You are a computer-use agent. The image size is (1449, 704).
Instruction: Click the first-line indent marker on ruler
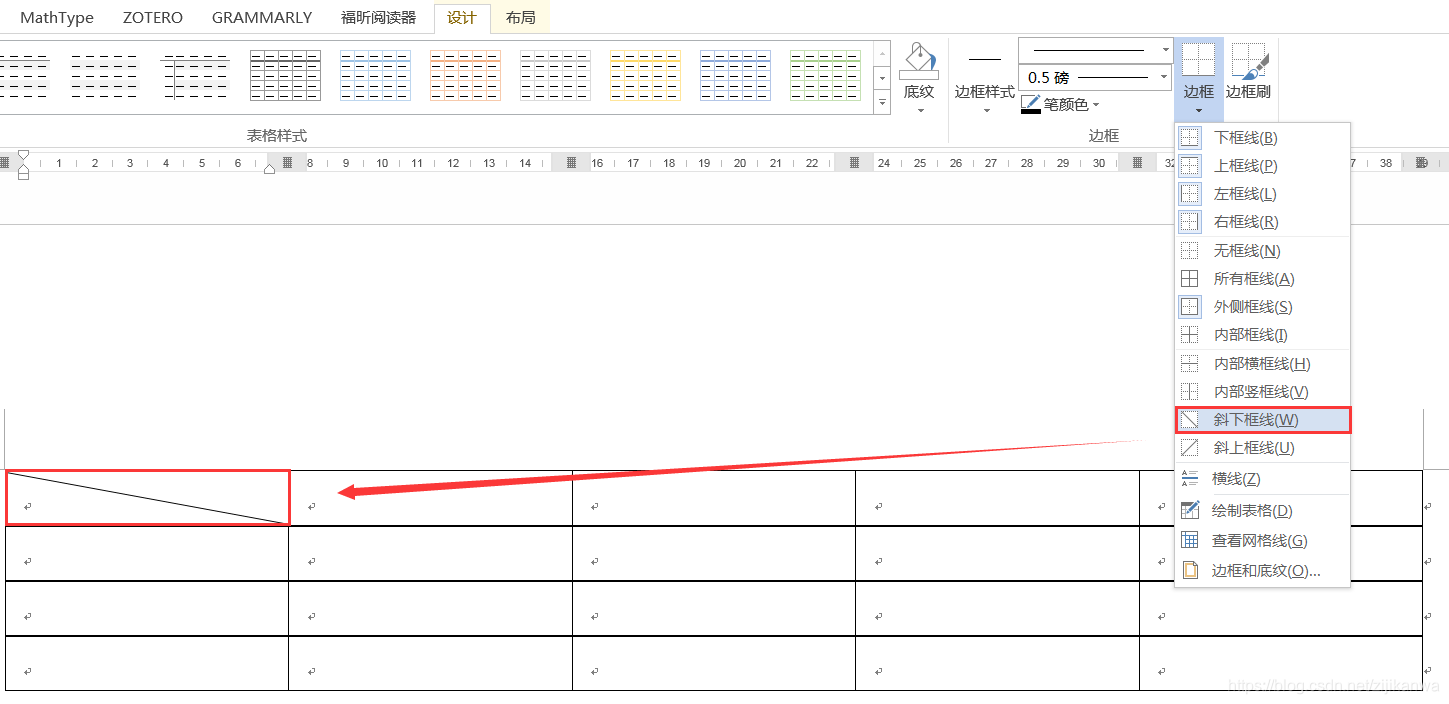[x=23, y=155]
